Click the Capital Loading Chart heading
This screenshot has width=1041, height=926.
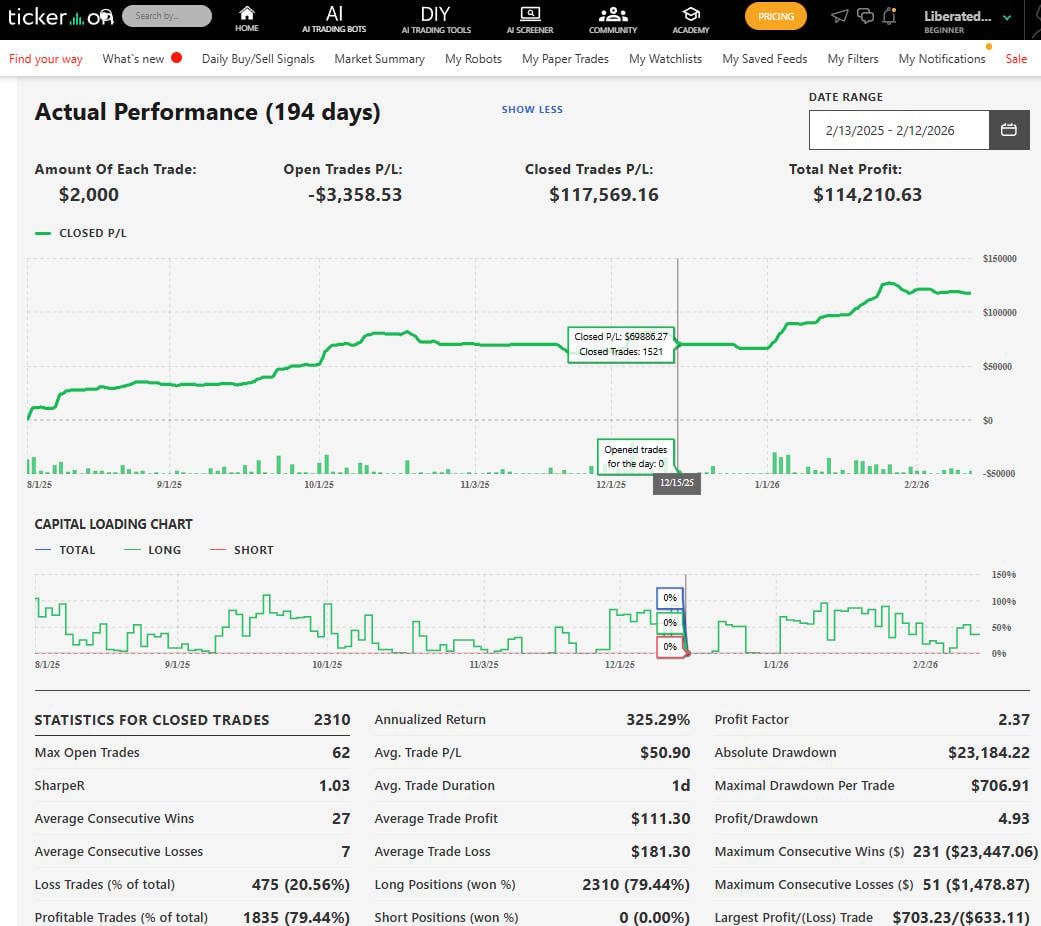(114, 524)
